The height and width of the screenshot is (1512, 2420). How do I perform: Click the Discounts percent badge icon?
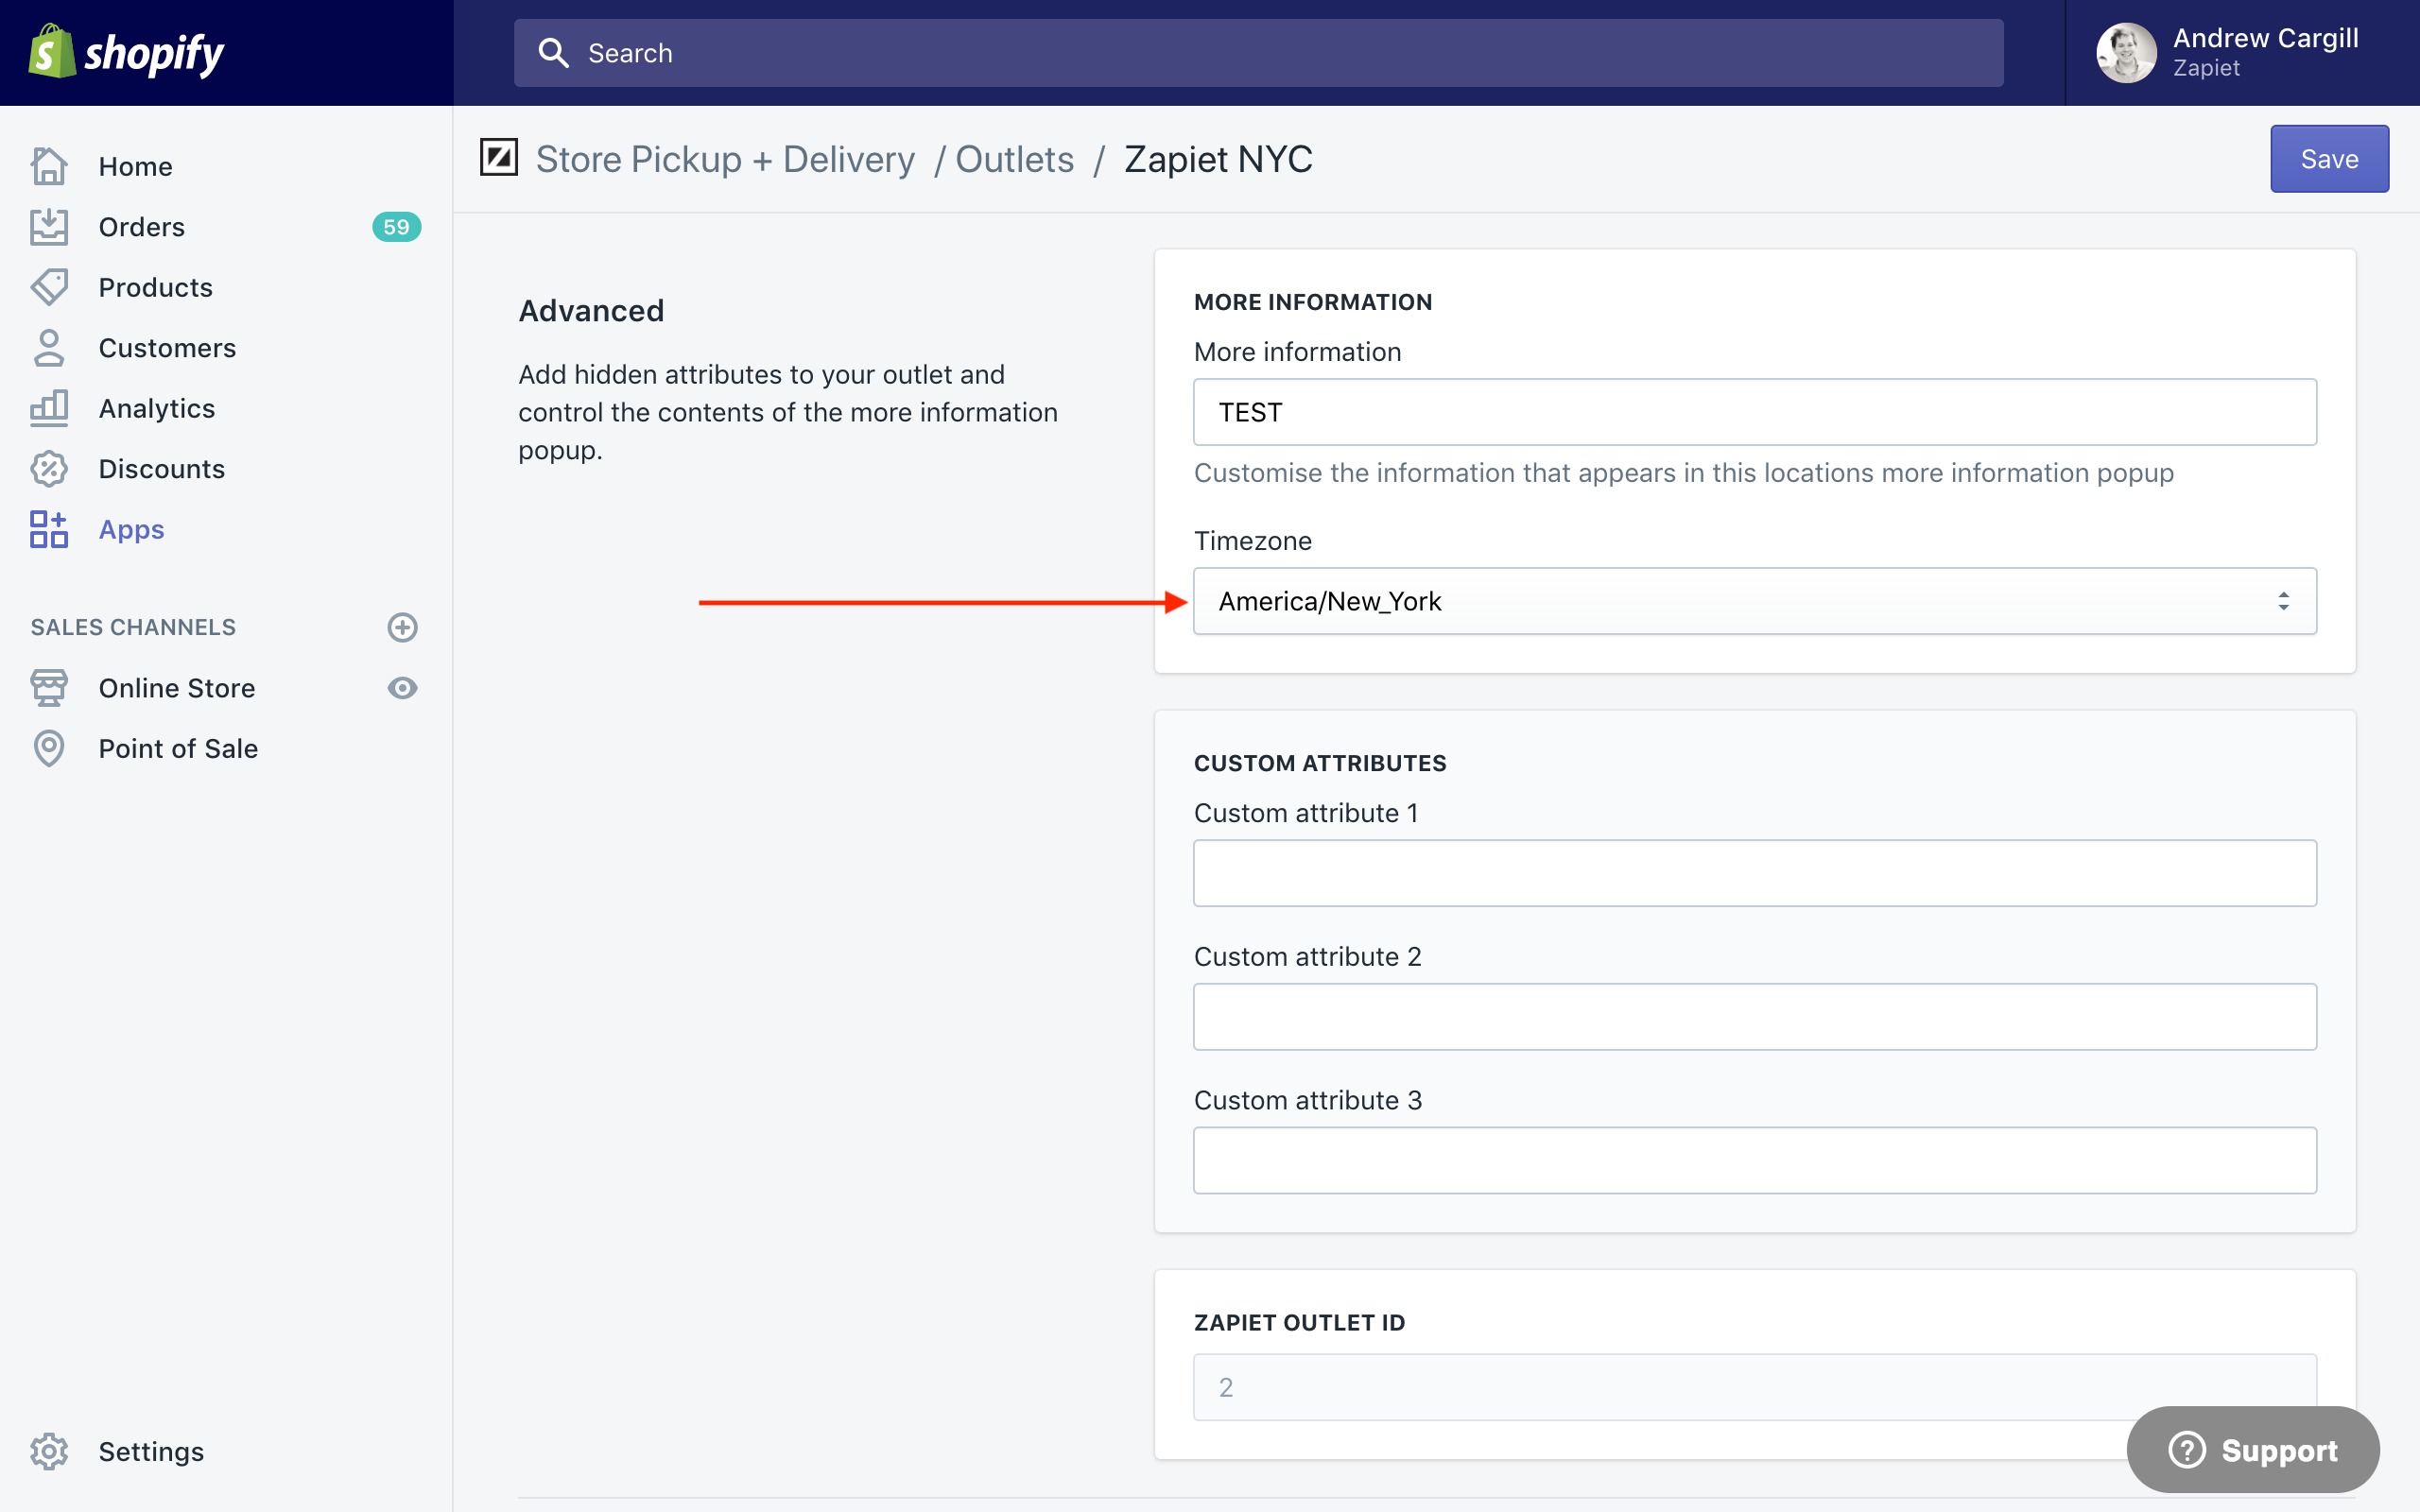coord(49,469)
